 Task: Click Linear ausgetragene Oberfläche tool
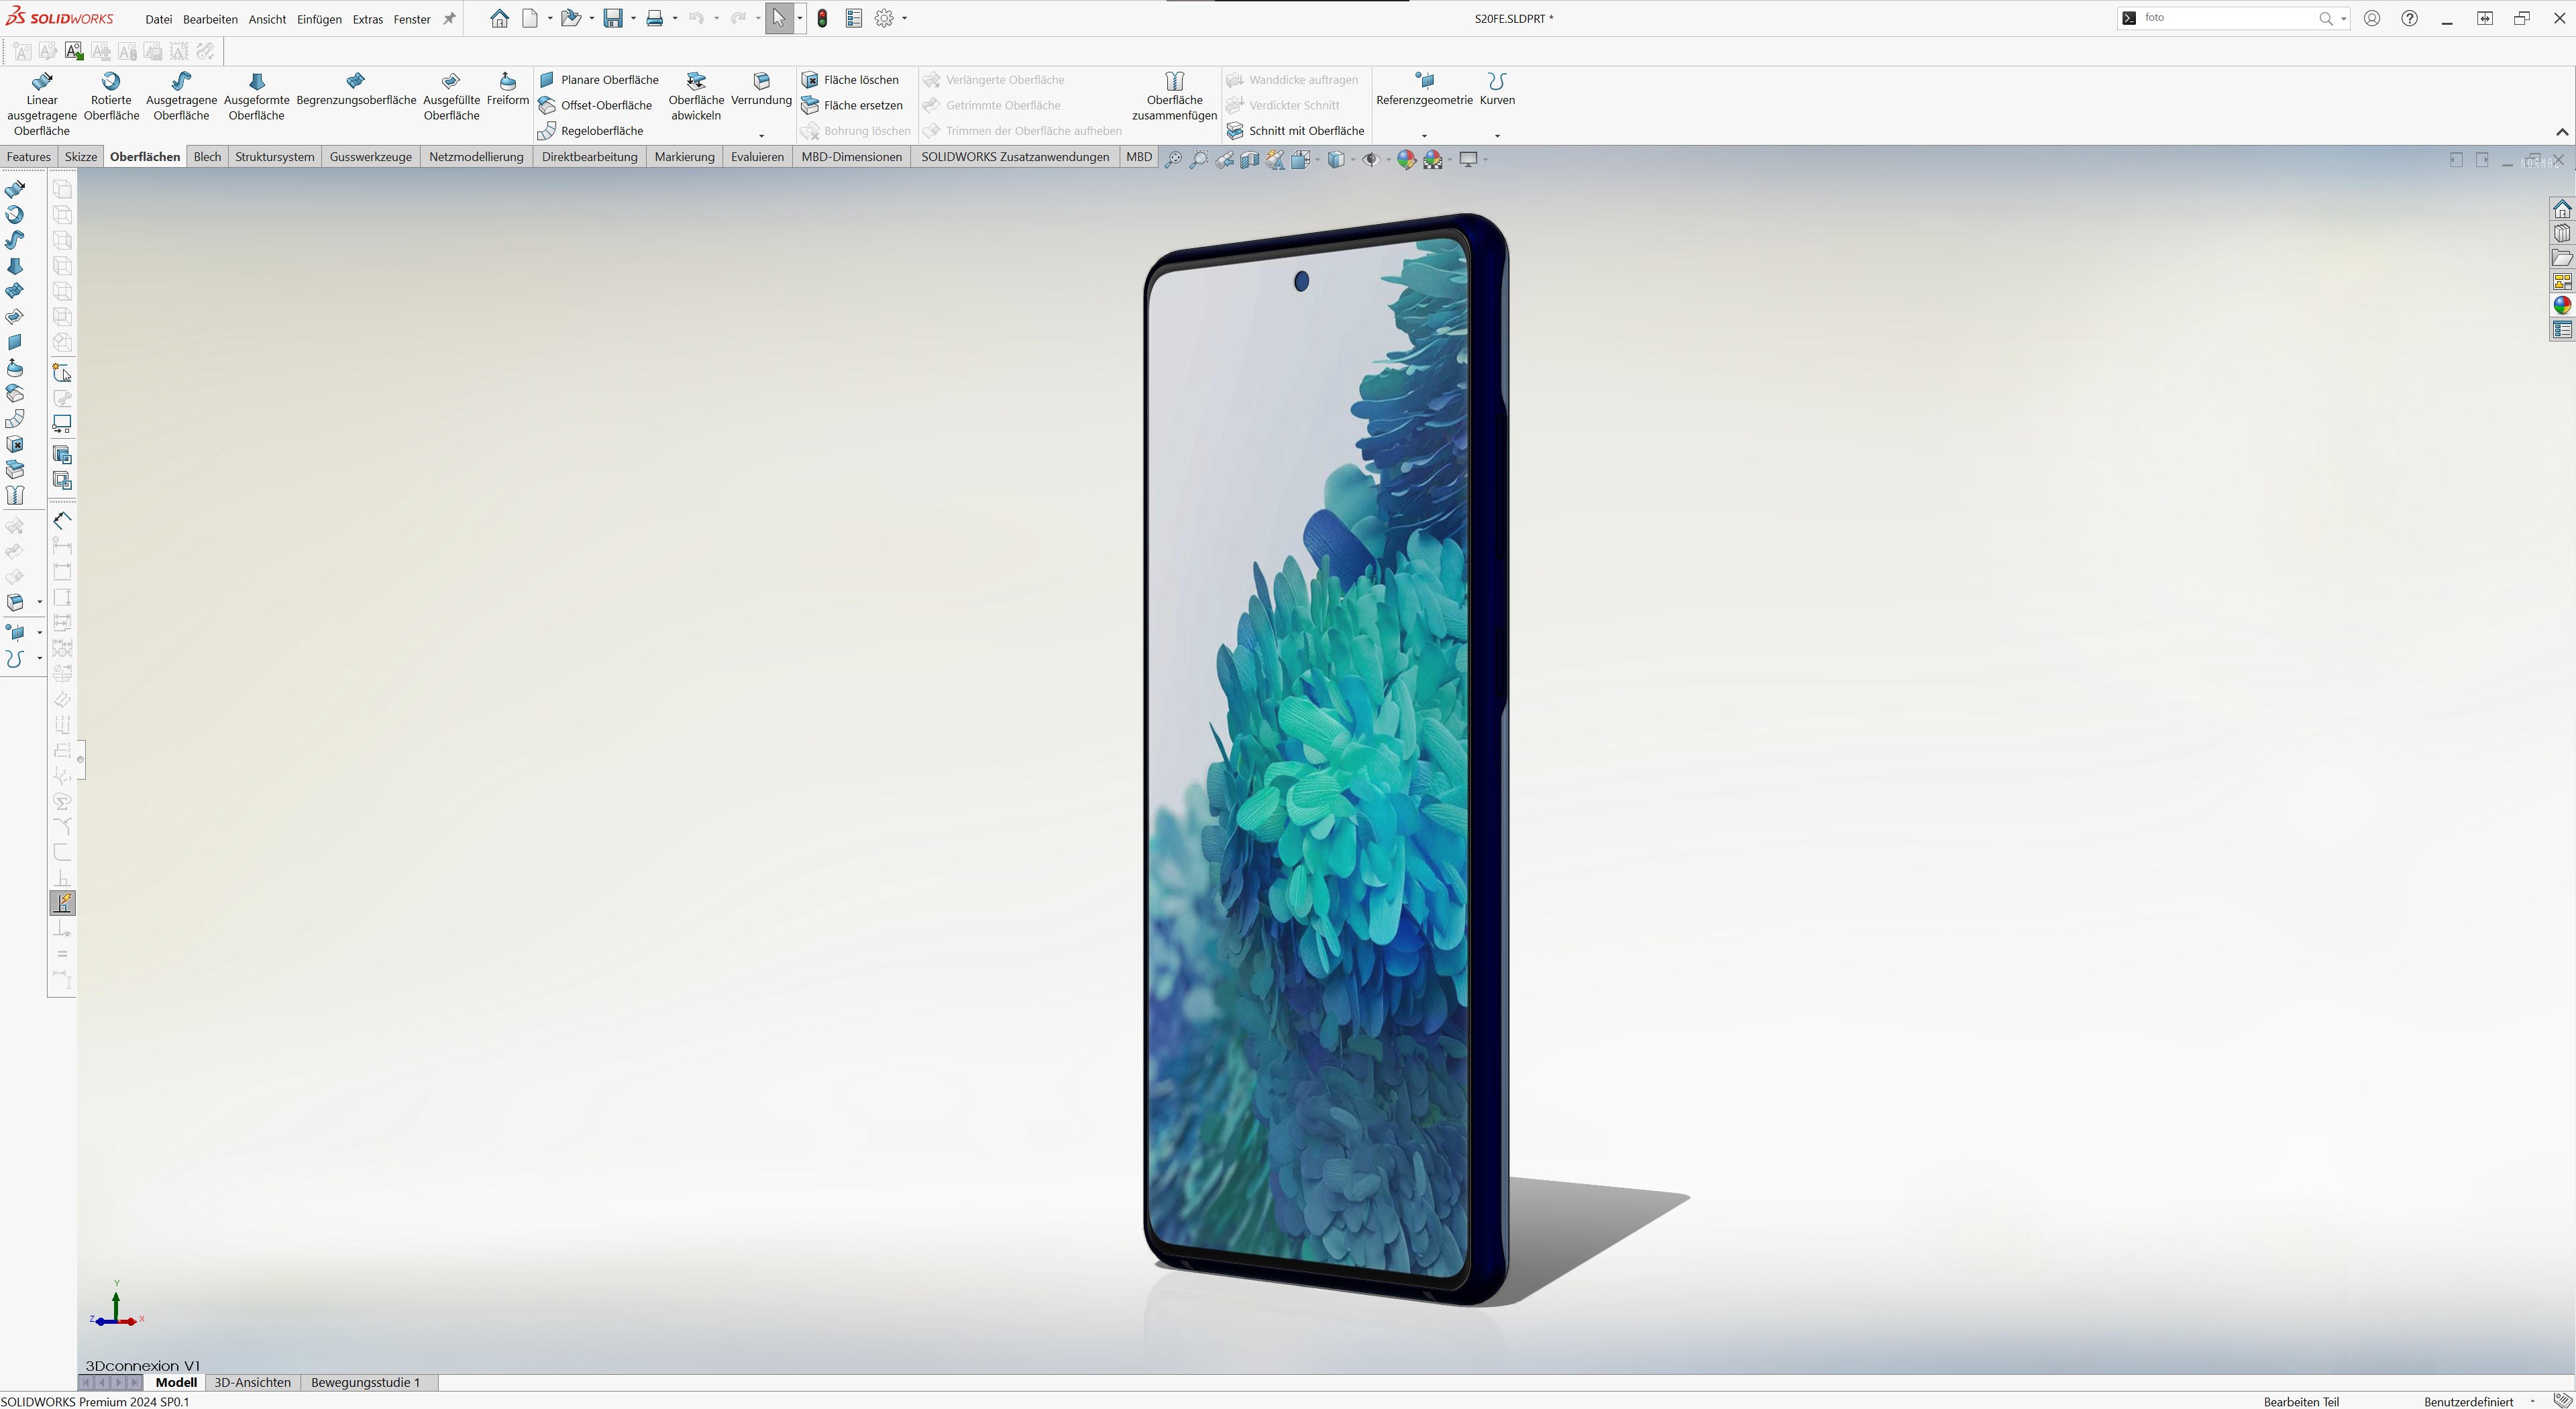click(x=42, y=103)
